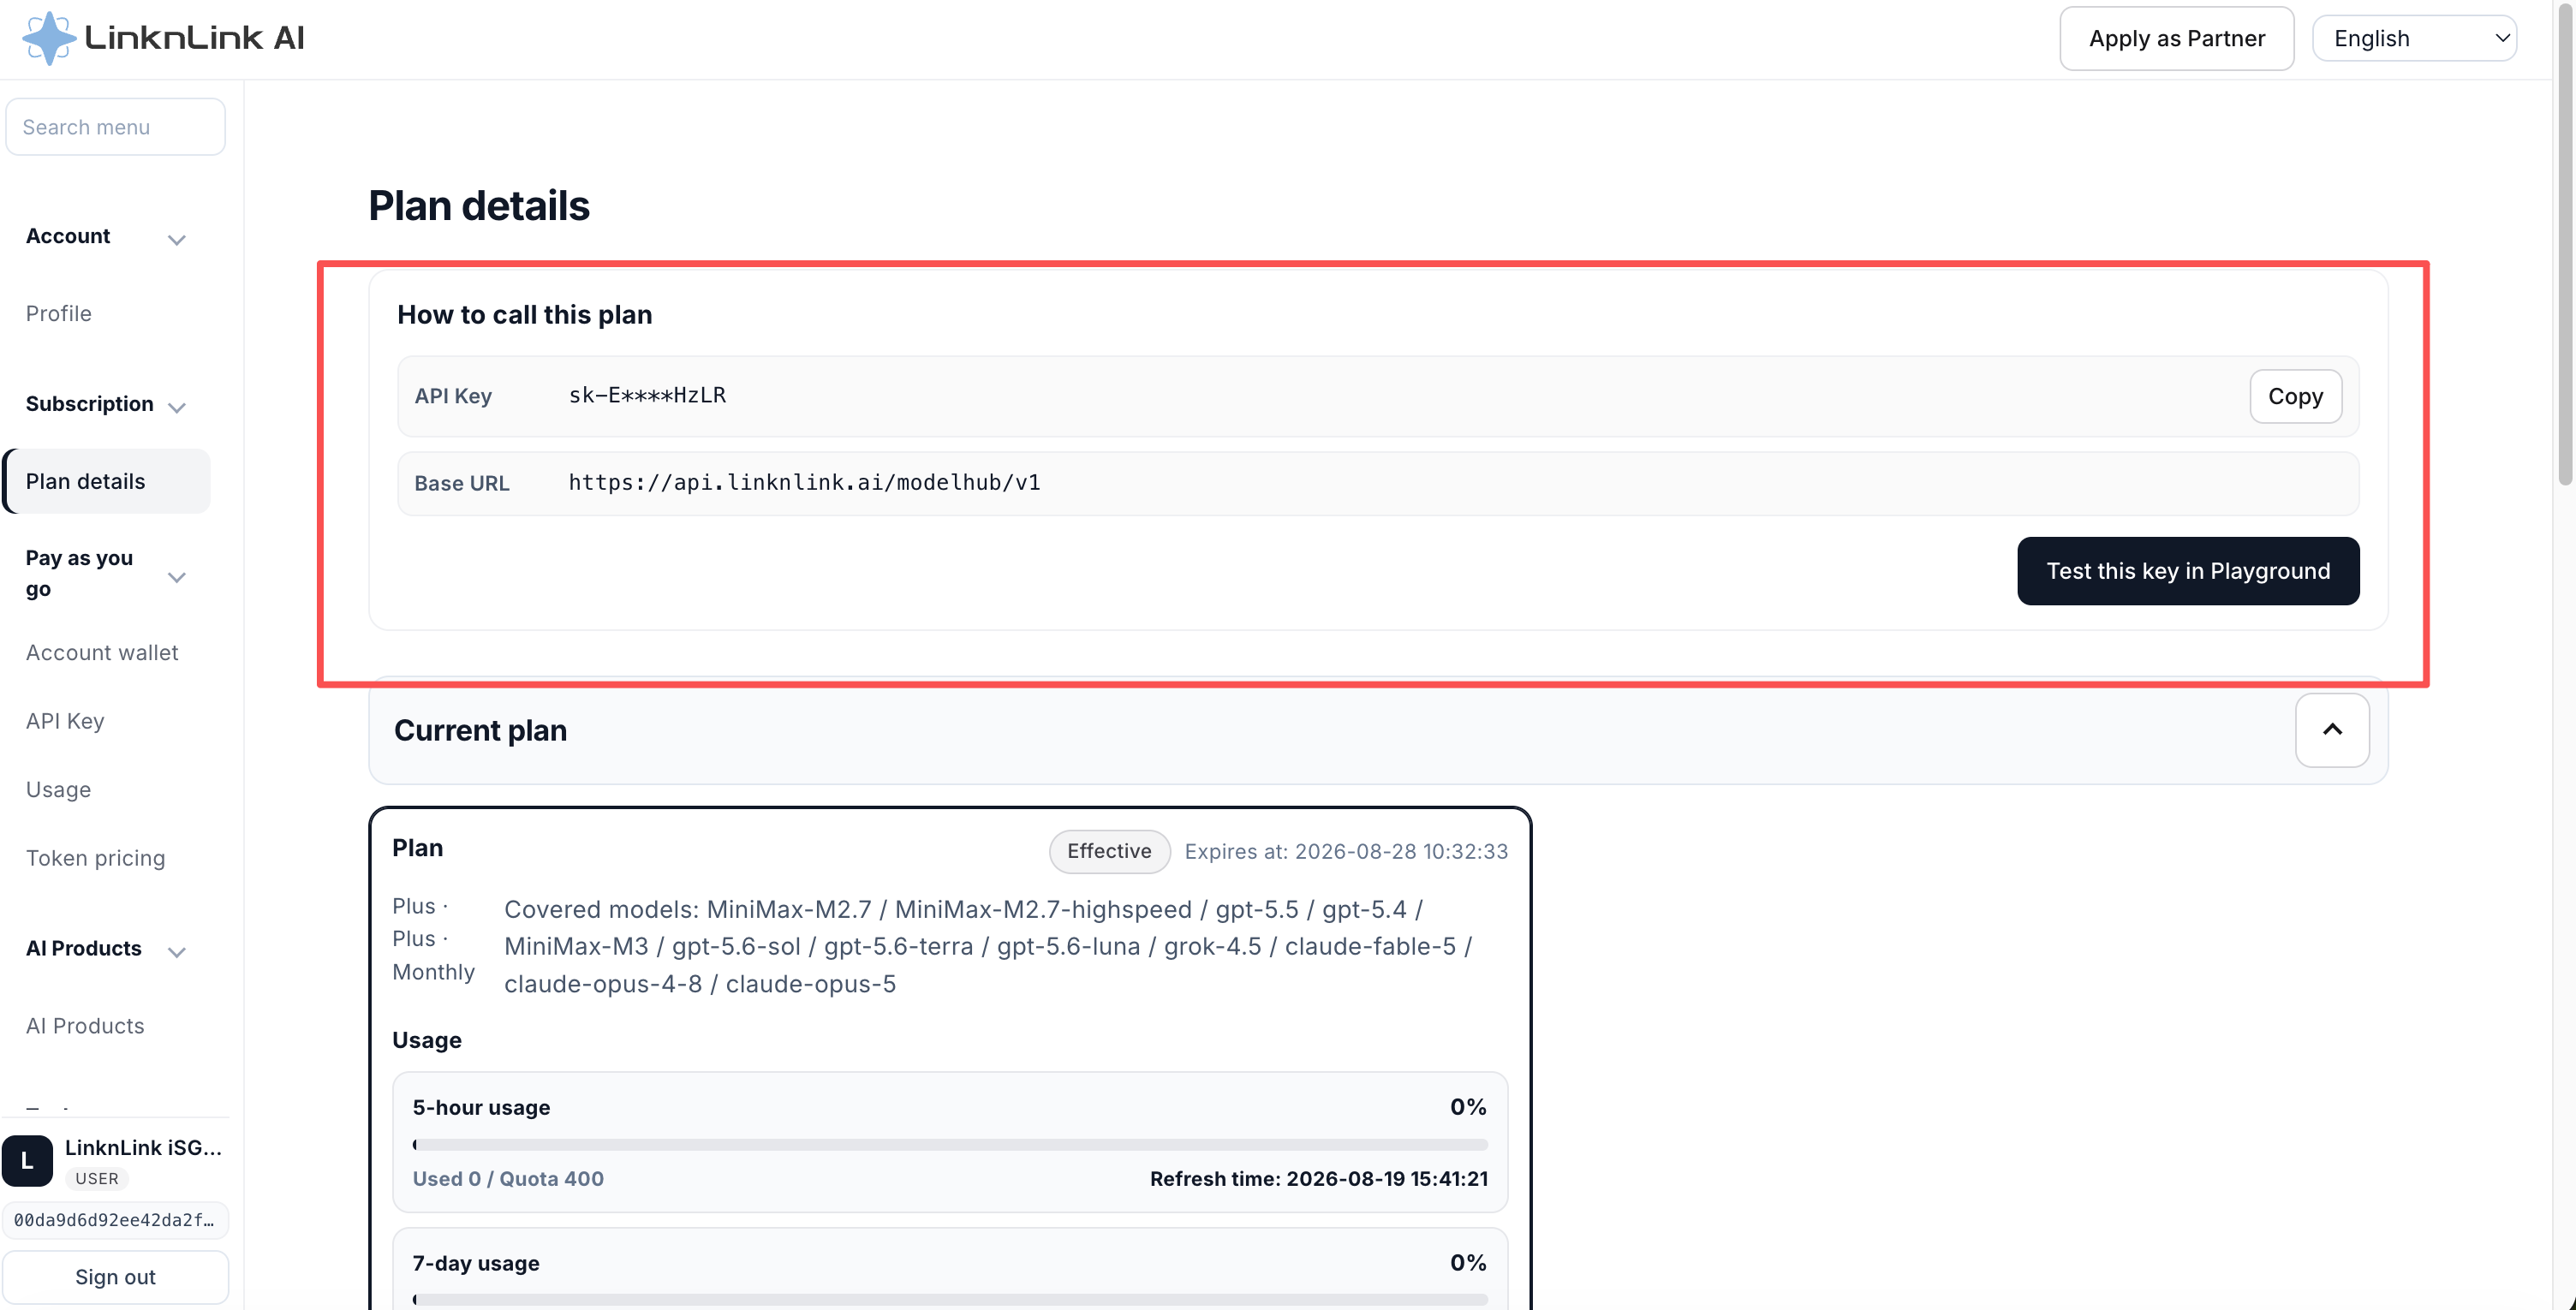
Task: Collapse the Account menu group
Action: [177, 239]
